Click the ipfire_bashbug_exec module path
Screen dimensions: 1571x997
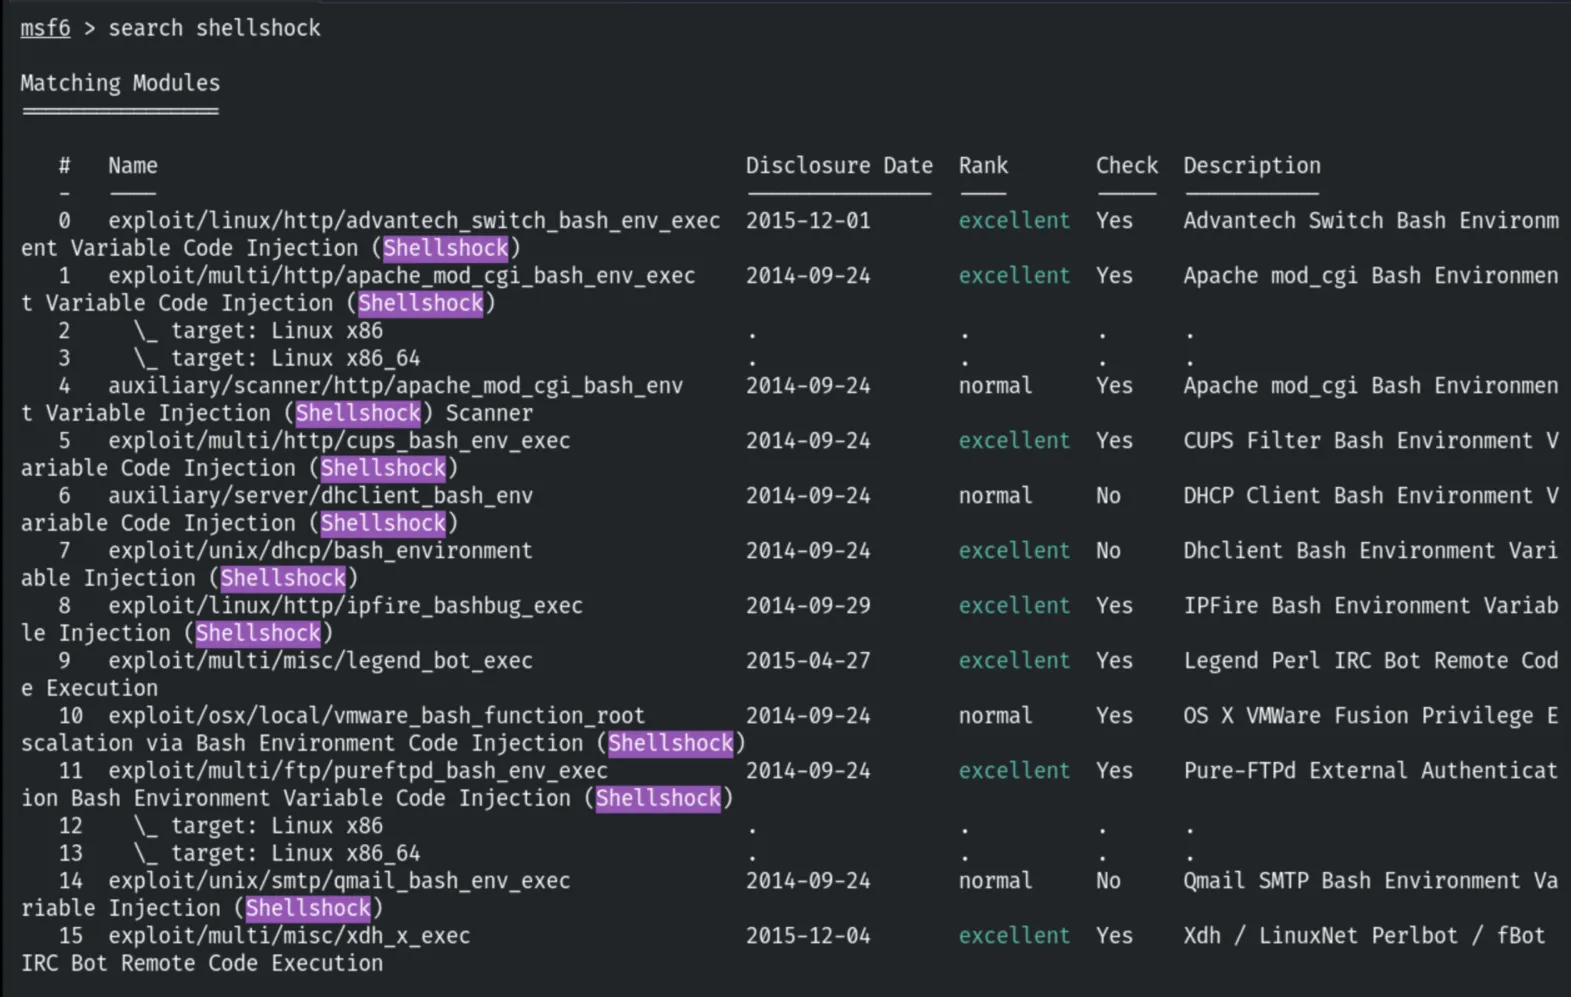pyautogui.click(x=345, y=606)
